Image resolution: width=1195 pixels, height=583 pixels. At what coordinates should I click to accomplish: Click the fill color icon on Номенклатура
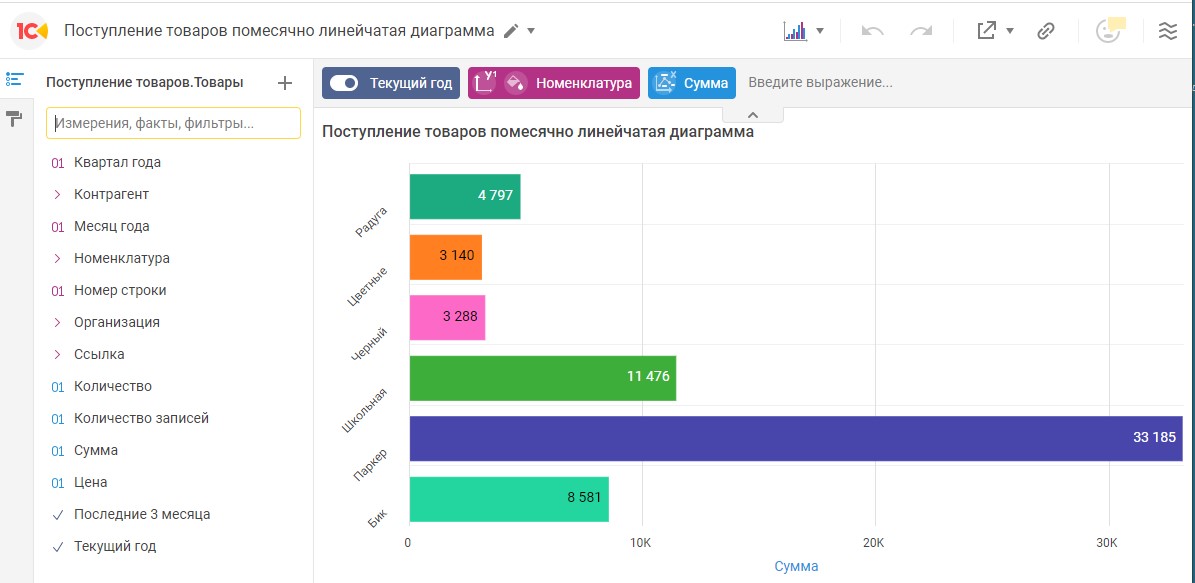click(x=515, y=83)
